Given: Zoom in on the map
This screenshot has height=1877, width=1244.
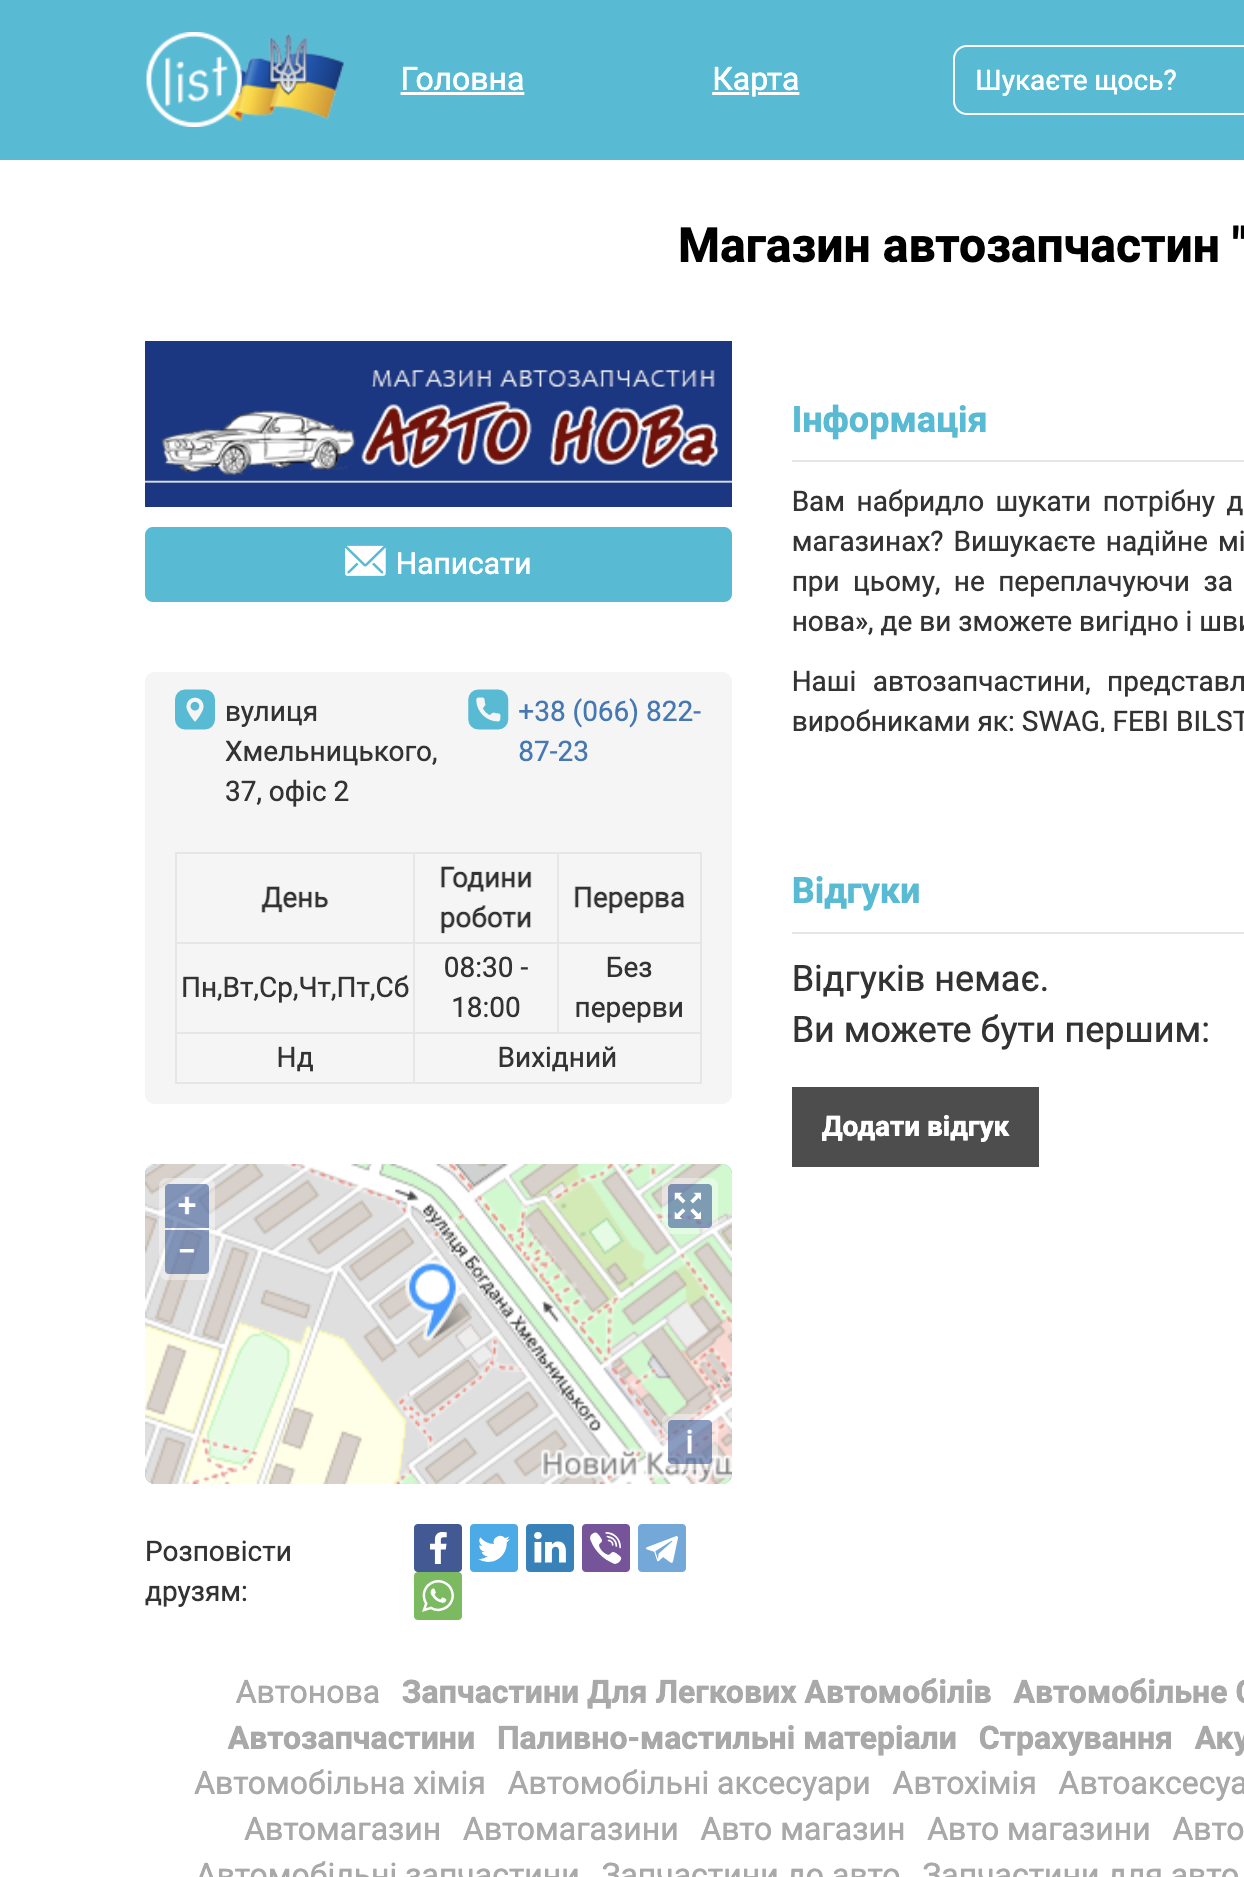Looking at the screenshot, I should [187, 1206].
